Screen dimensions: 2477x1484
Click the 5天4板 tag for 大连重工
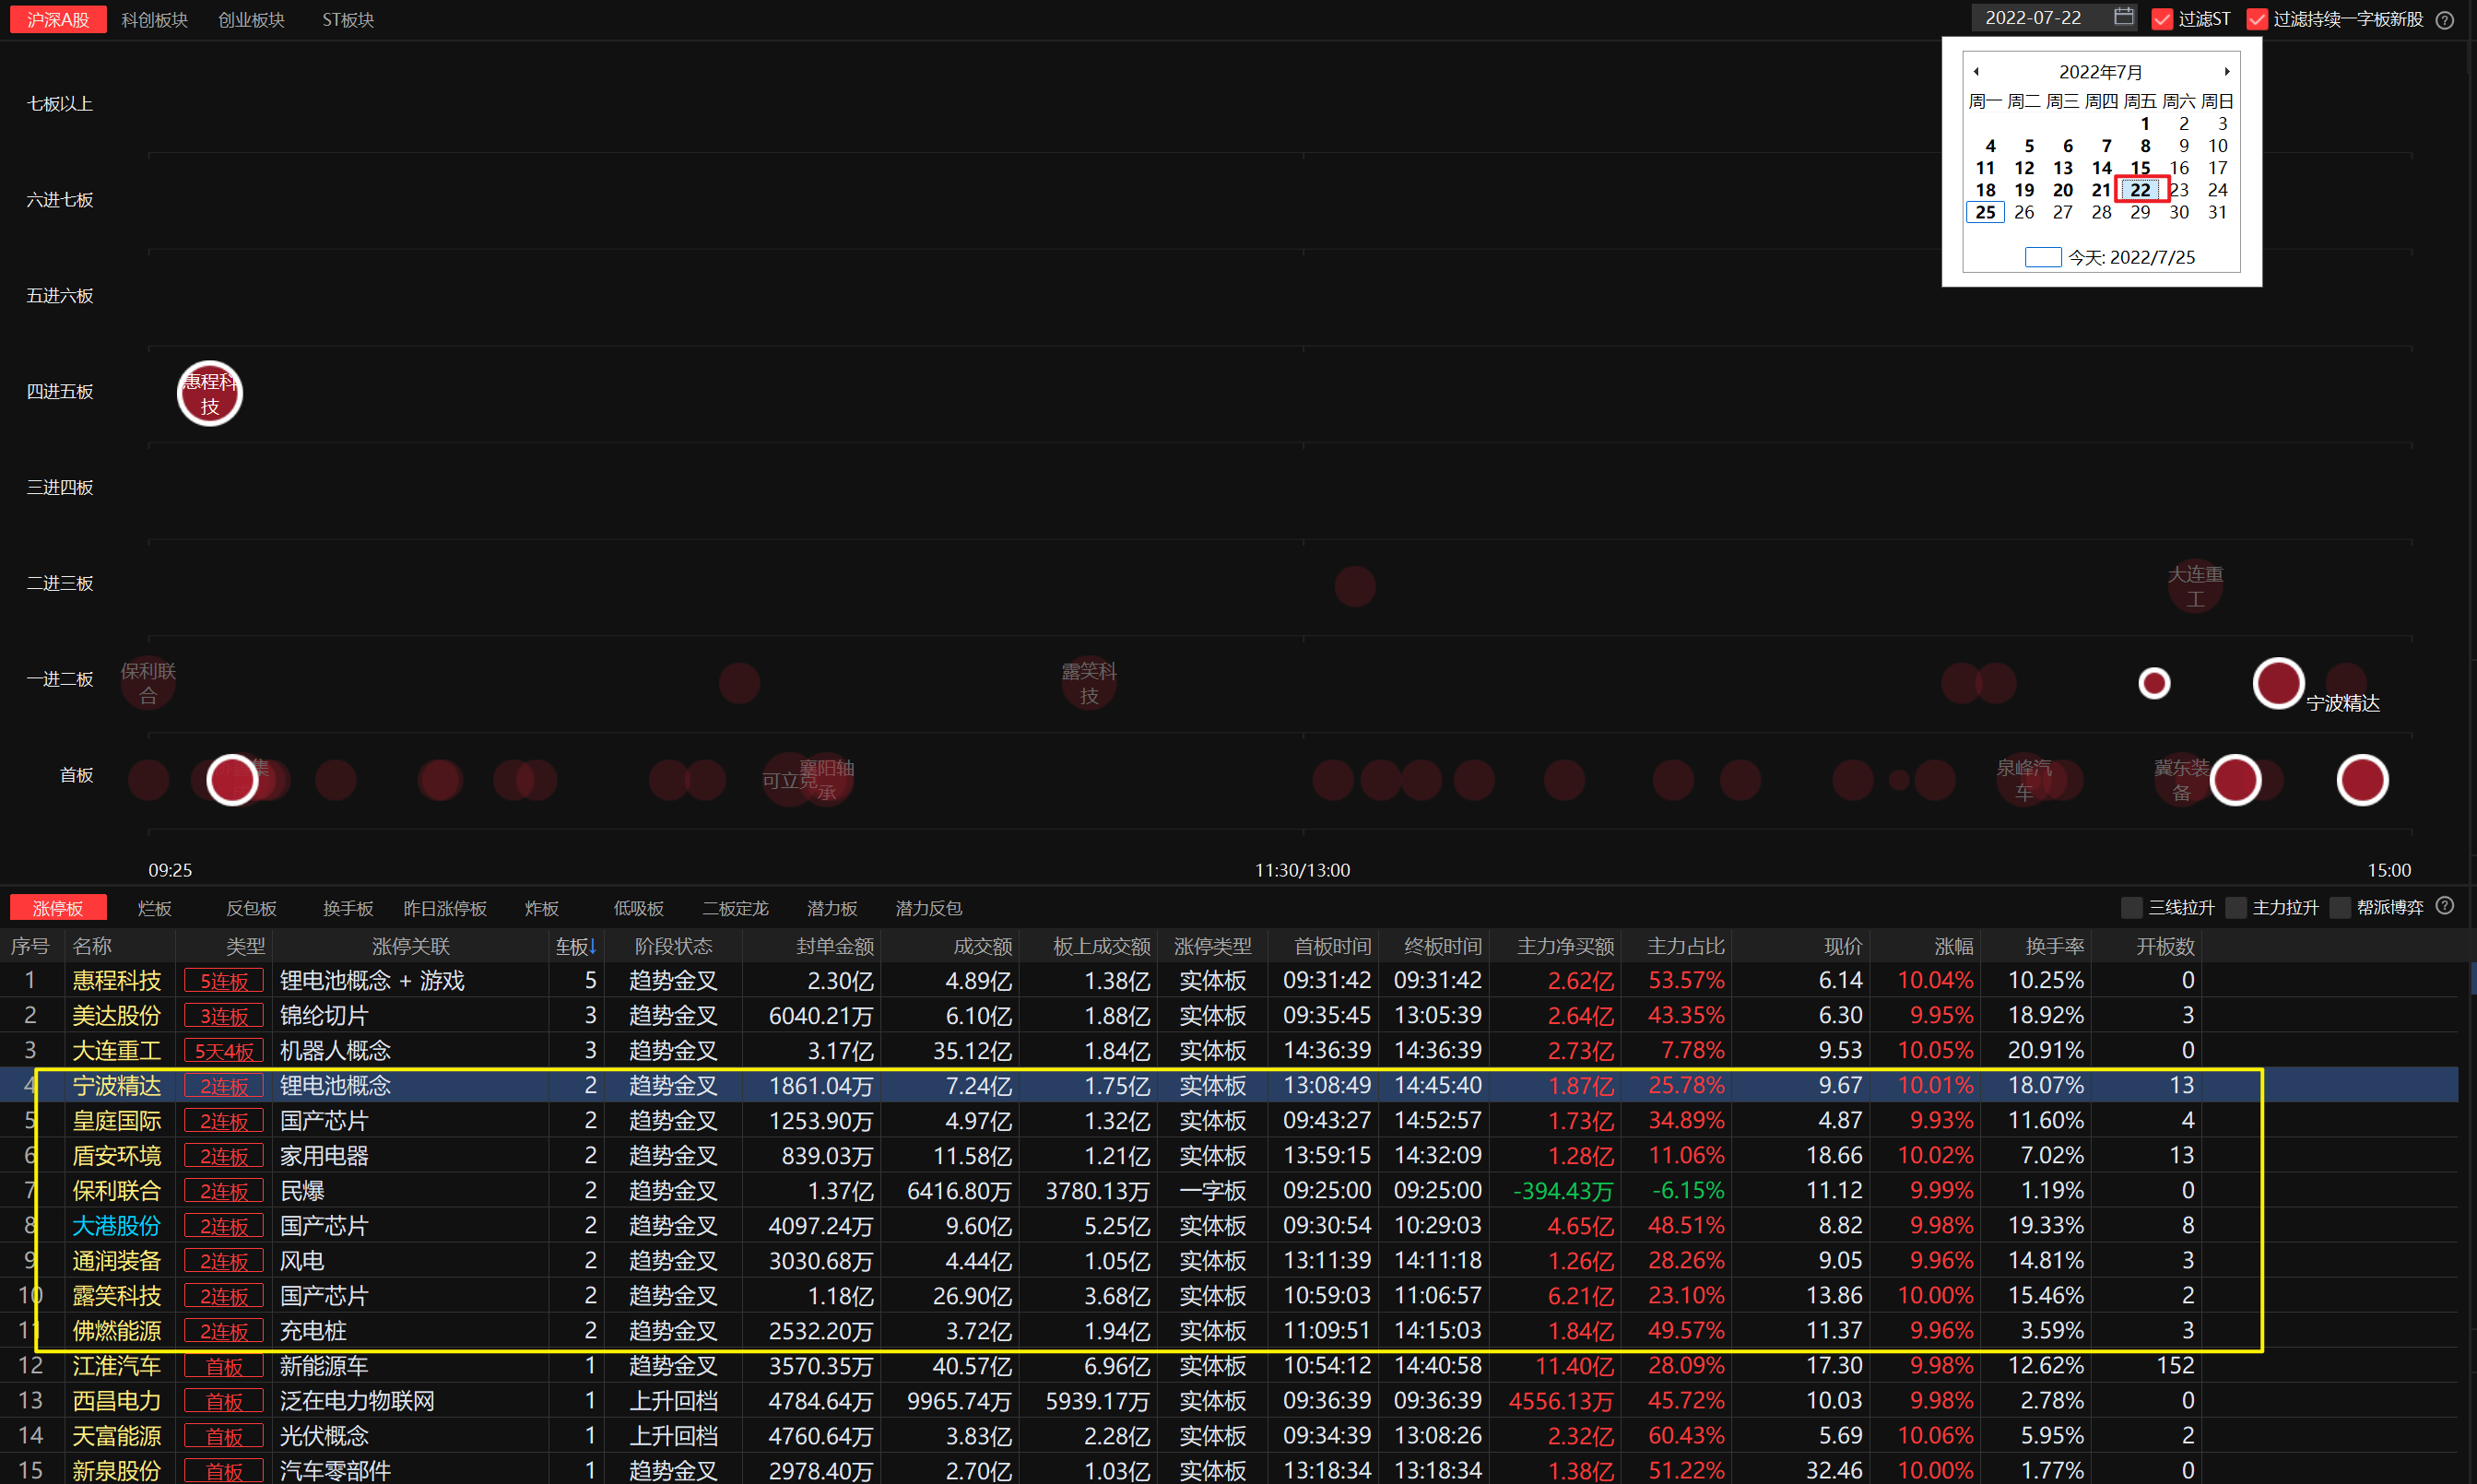coord(224,1051)
